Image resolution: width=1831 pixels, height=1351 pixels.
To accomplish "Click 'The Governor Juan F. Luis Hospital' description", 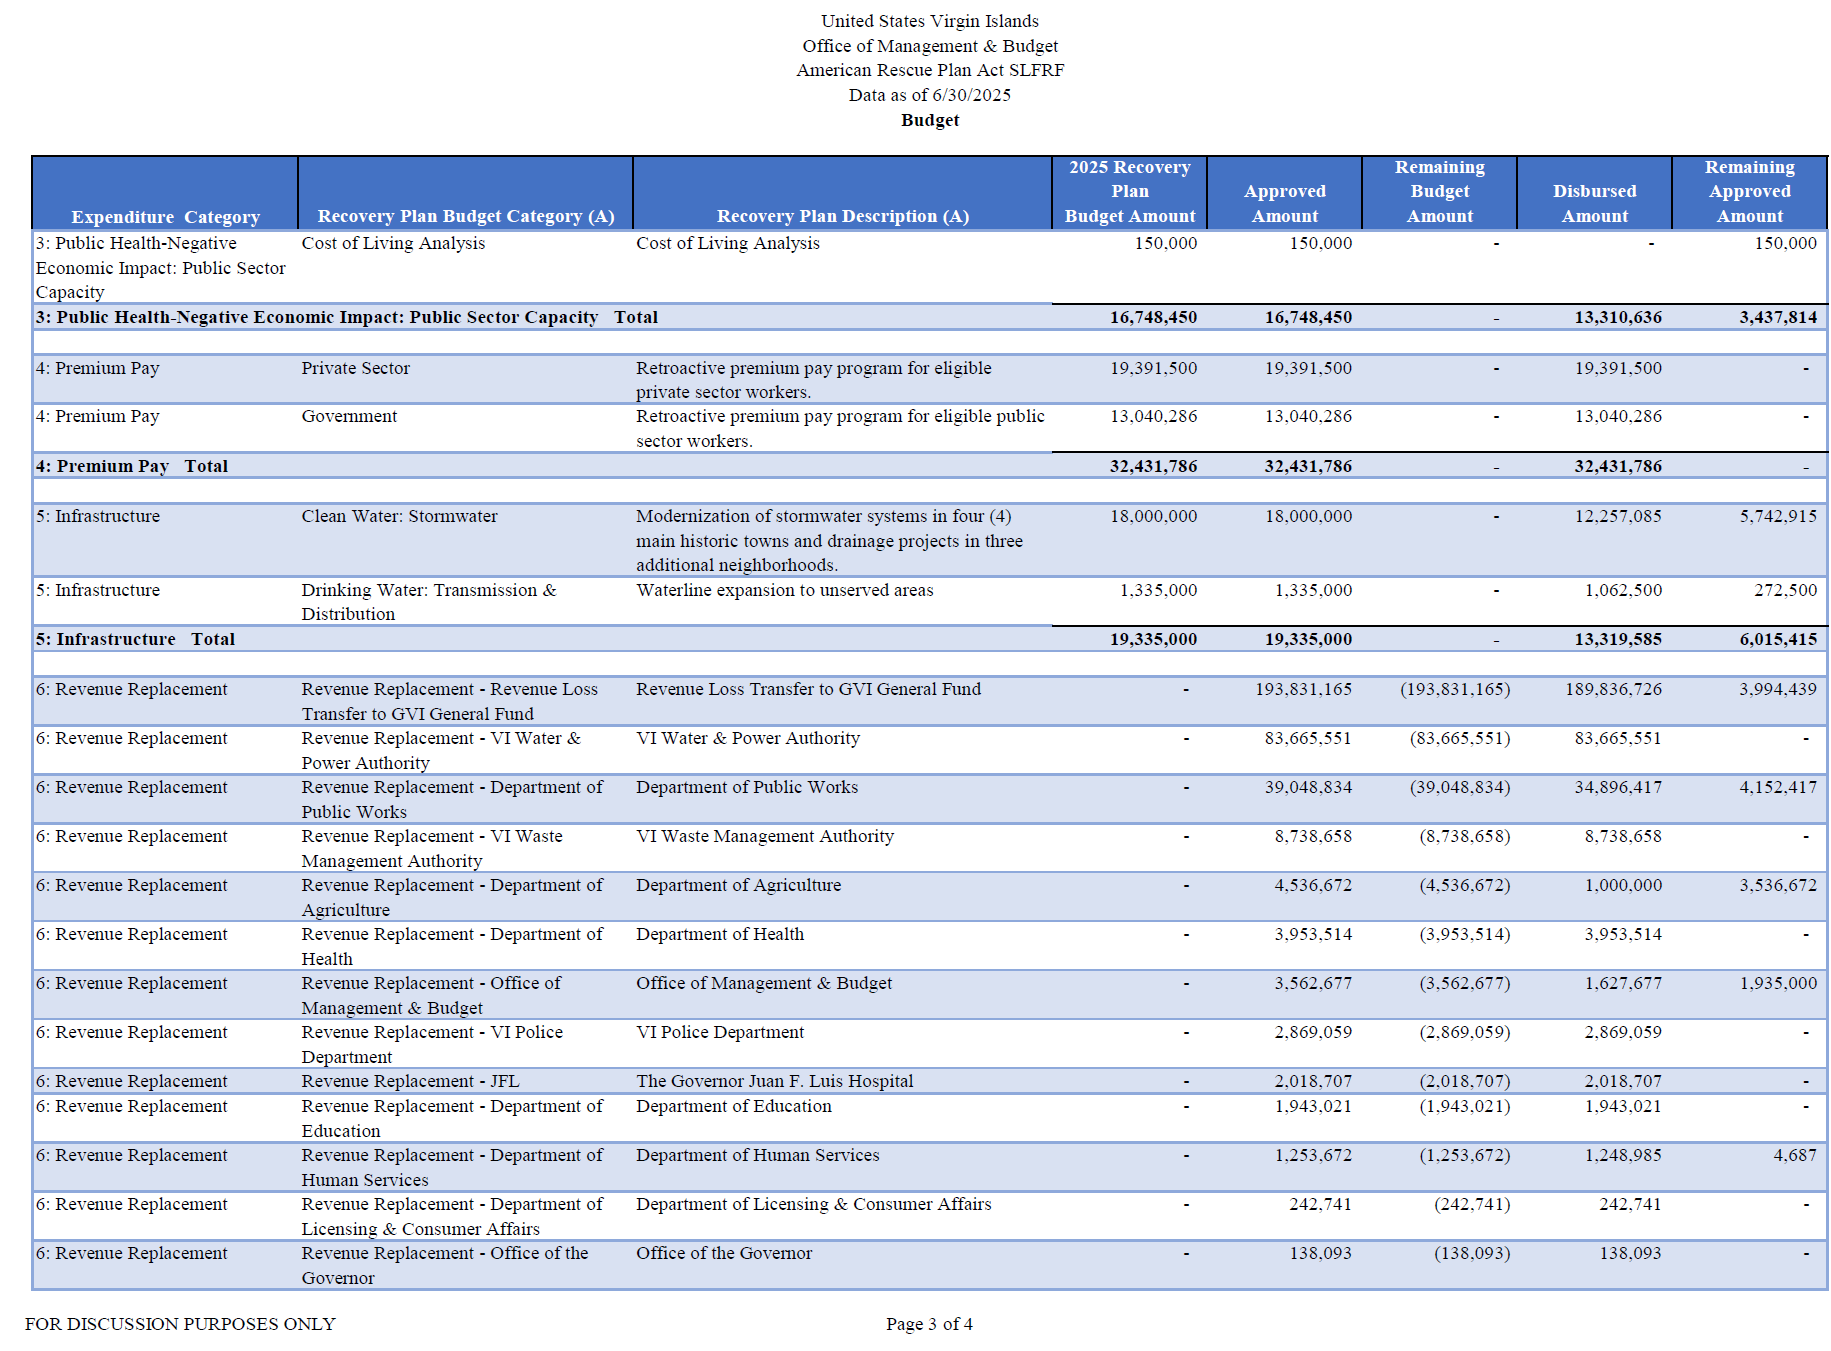I will tap(775, 1081).
